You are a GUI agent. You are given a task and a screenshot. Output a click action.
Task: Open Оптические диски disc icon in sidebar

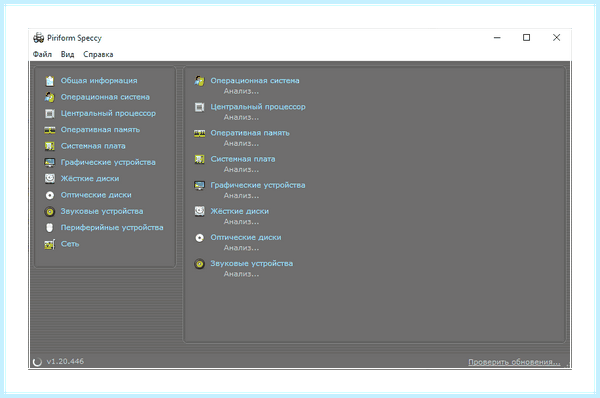tap(50, 195)
